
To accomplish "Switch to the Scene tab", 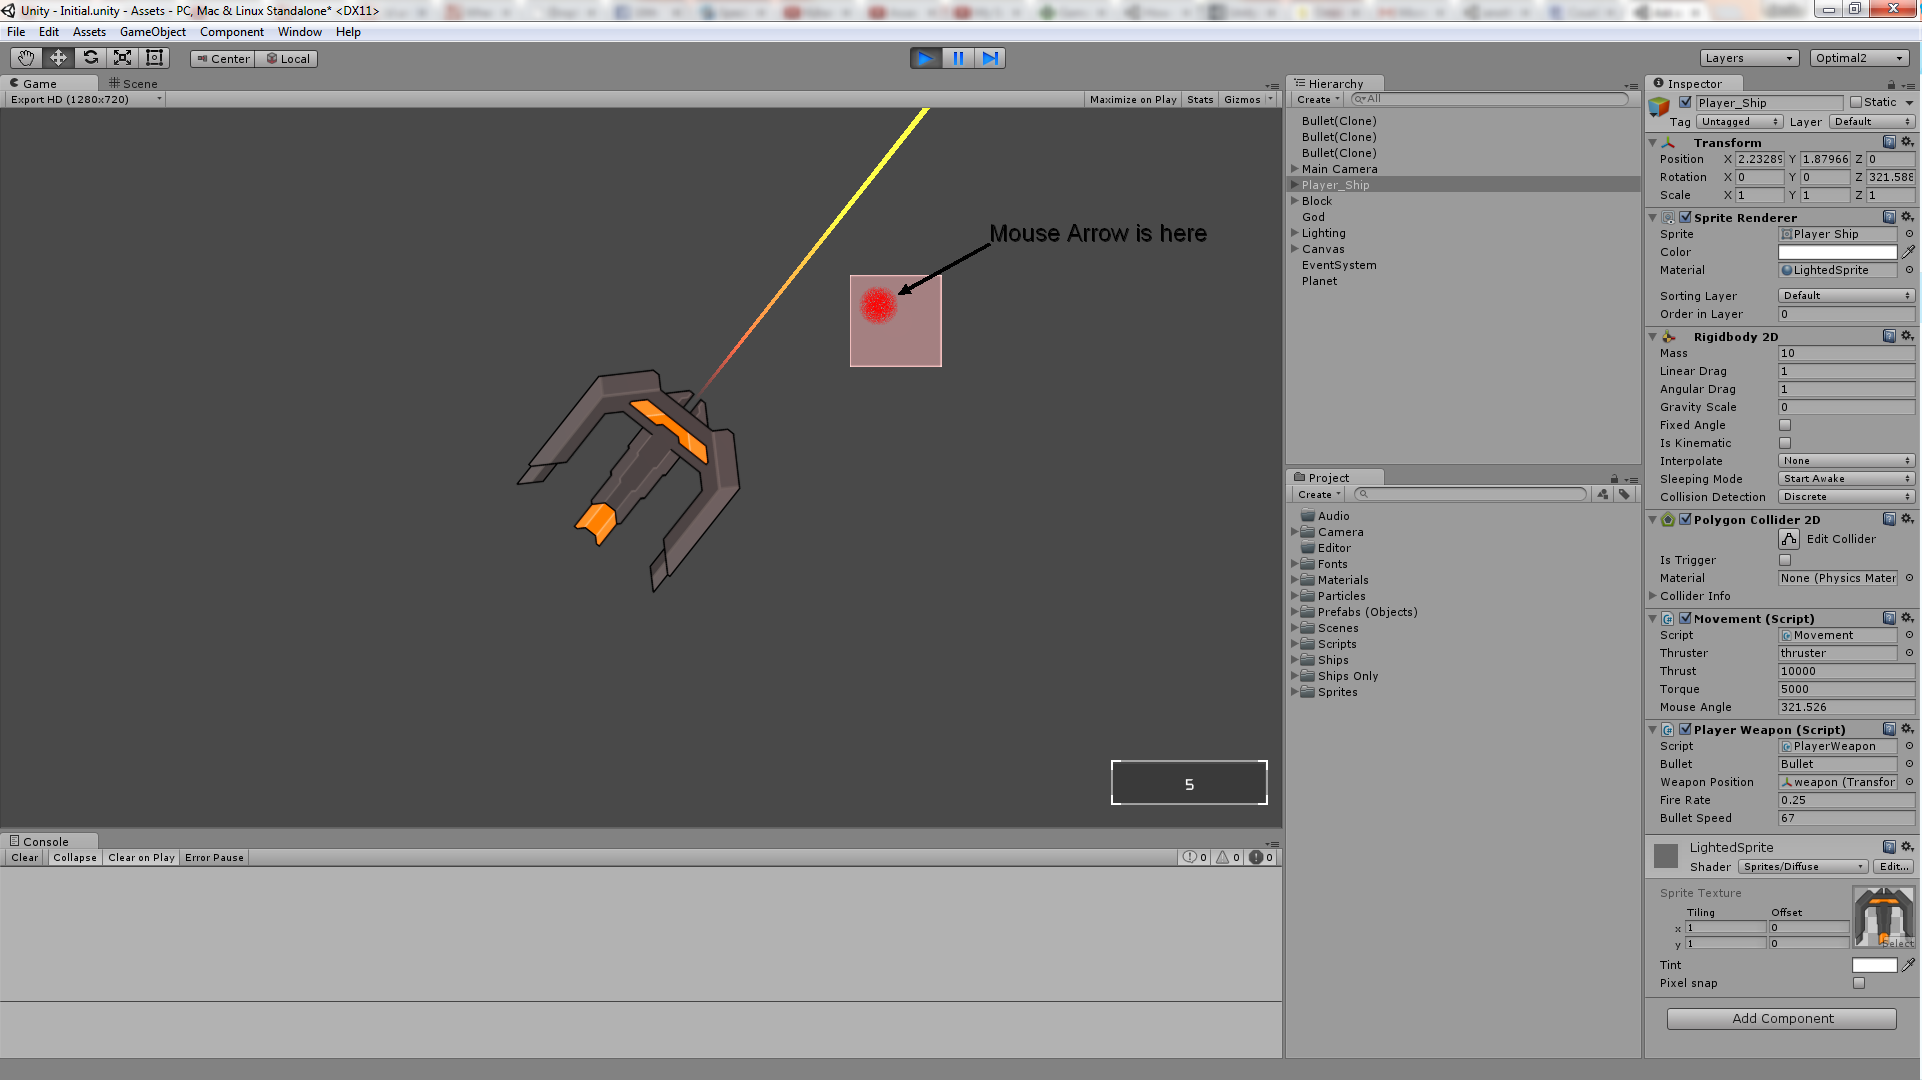I will click(x=133, y=84).
